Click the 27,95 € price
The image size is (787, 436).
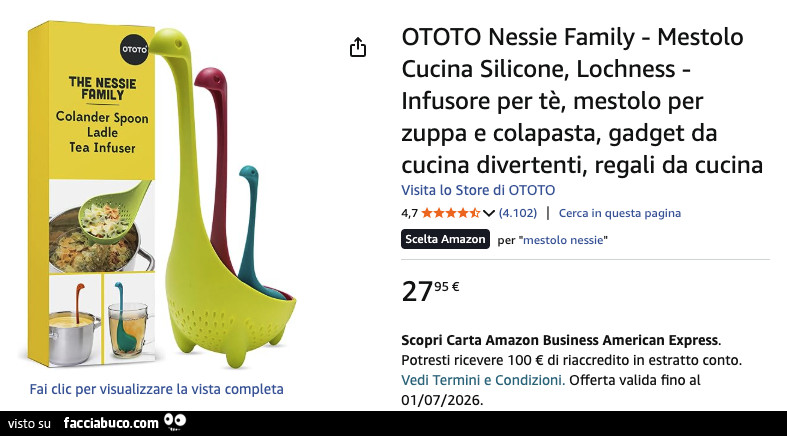coord(430,290)
